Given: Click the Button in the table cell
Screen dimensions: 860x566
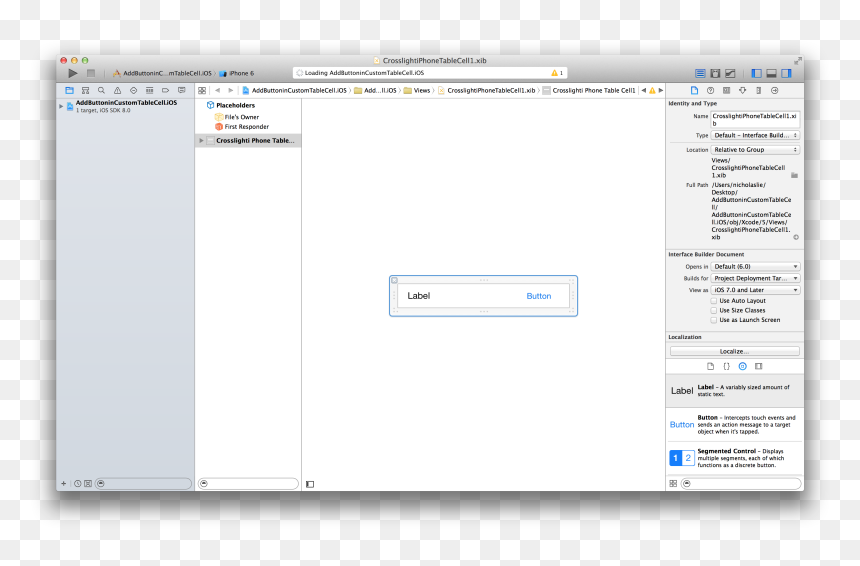Looking at the screenshot, I should coord(539,296).
